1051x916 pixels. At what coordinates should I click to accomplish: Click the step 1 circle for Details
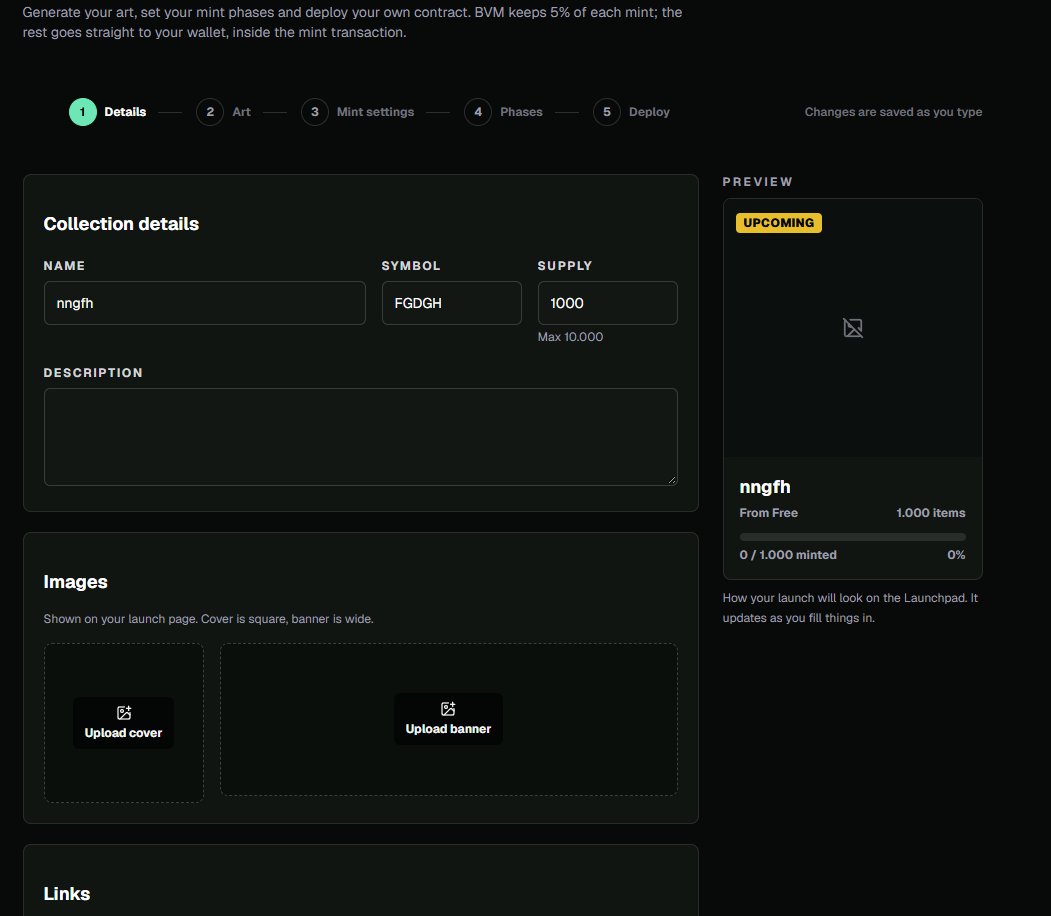(x=82, y=112)
